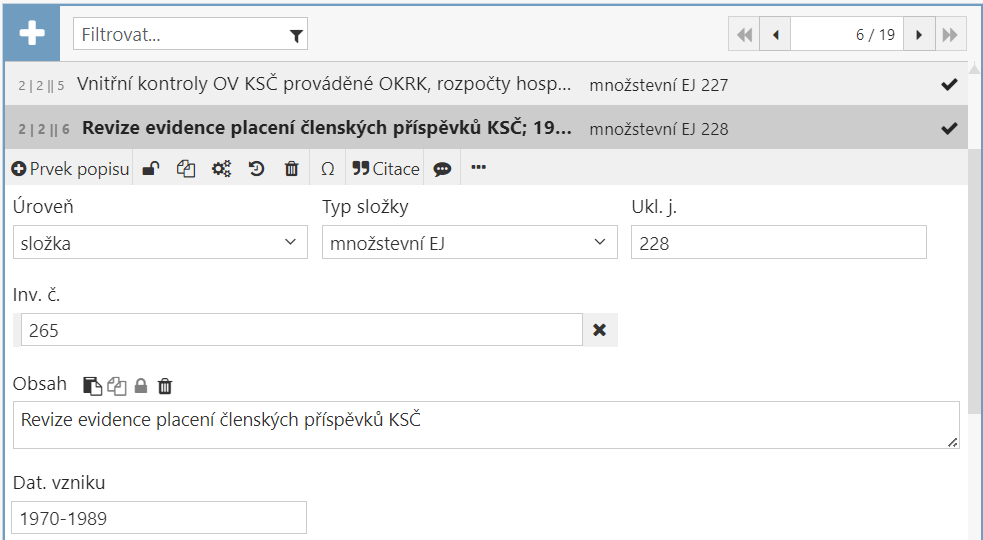Image resolution: width=983 pixels, height=540 pixels.
Task: Open the three-dots more options menu
Action: coord(478,168)
